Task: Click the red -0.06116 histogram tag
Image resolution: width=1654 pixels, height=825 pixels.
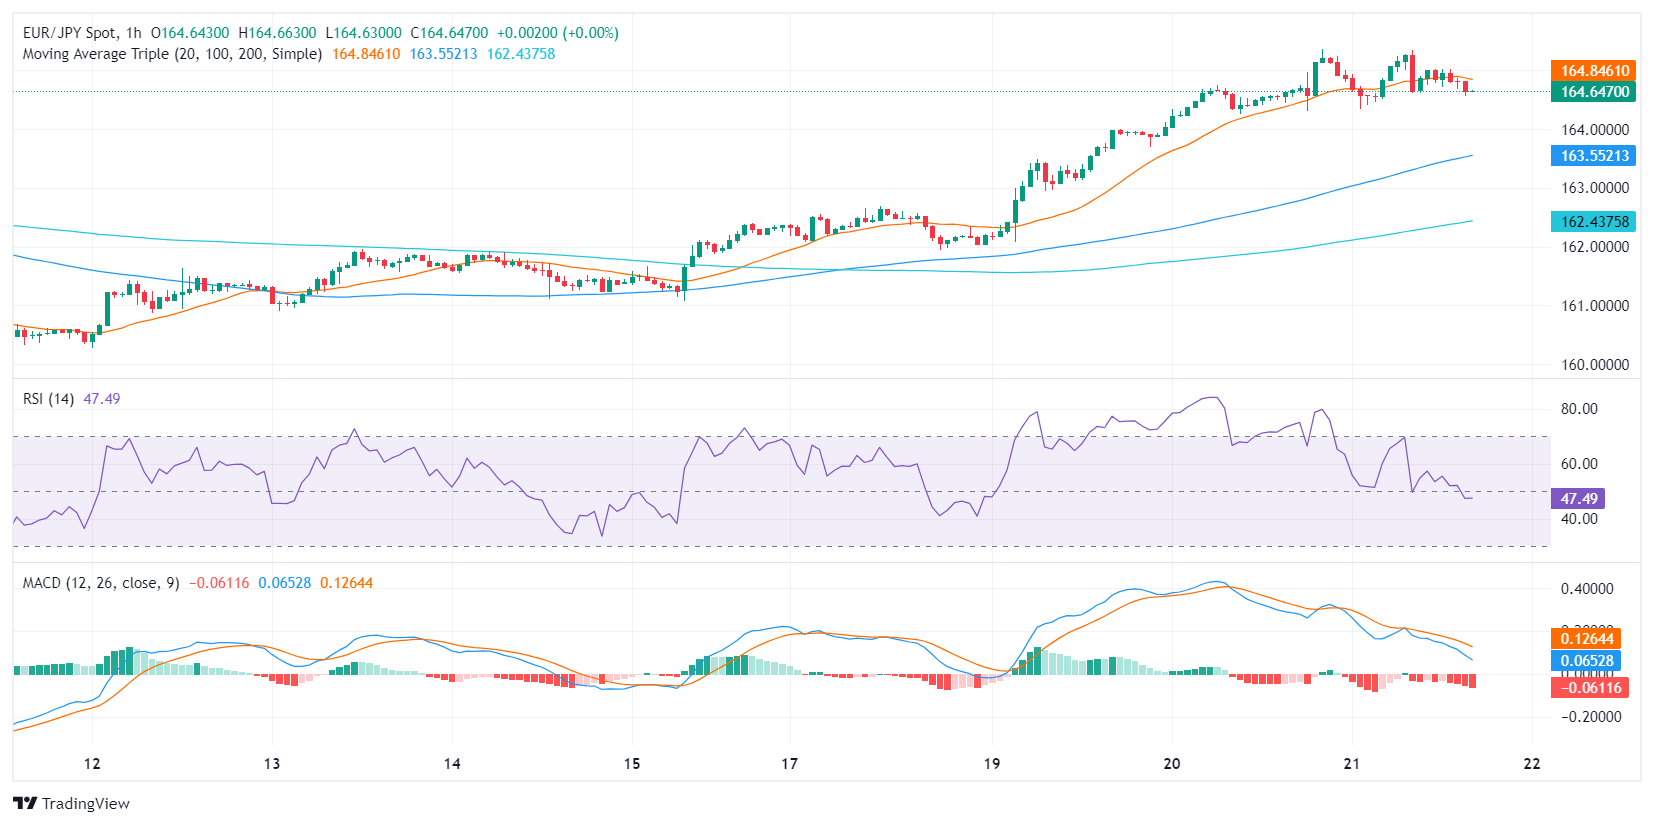Action: point(1590,688)
